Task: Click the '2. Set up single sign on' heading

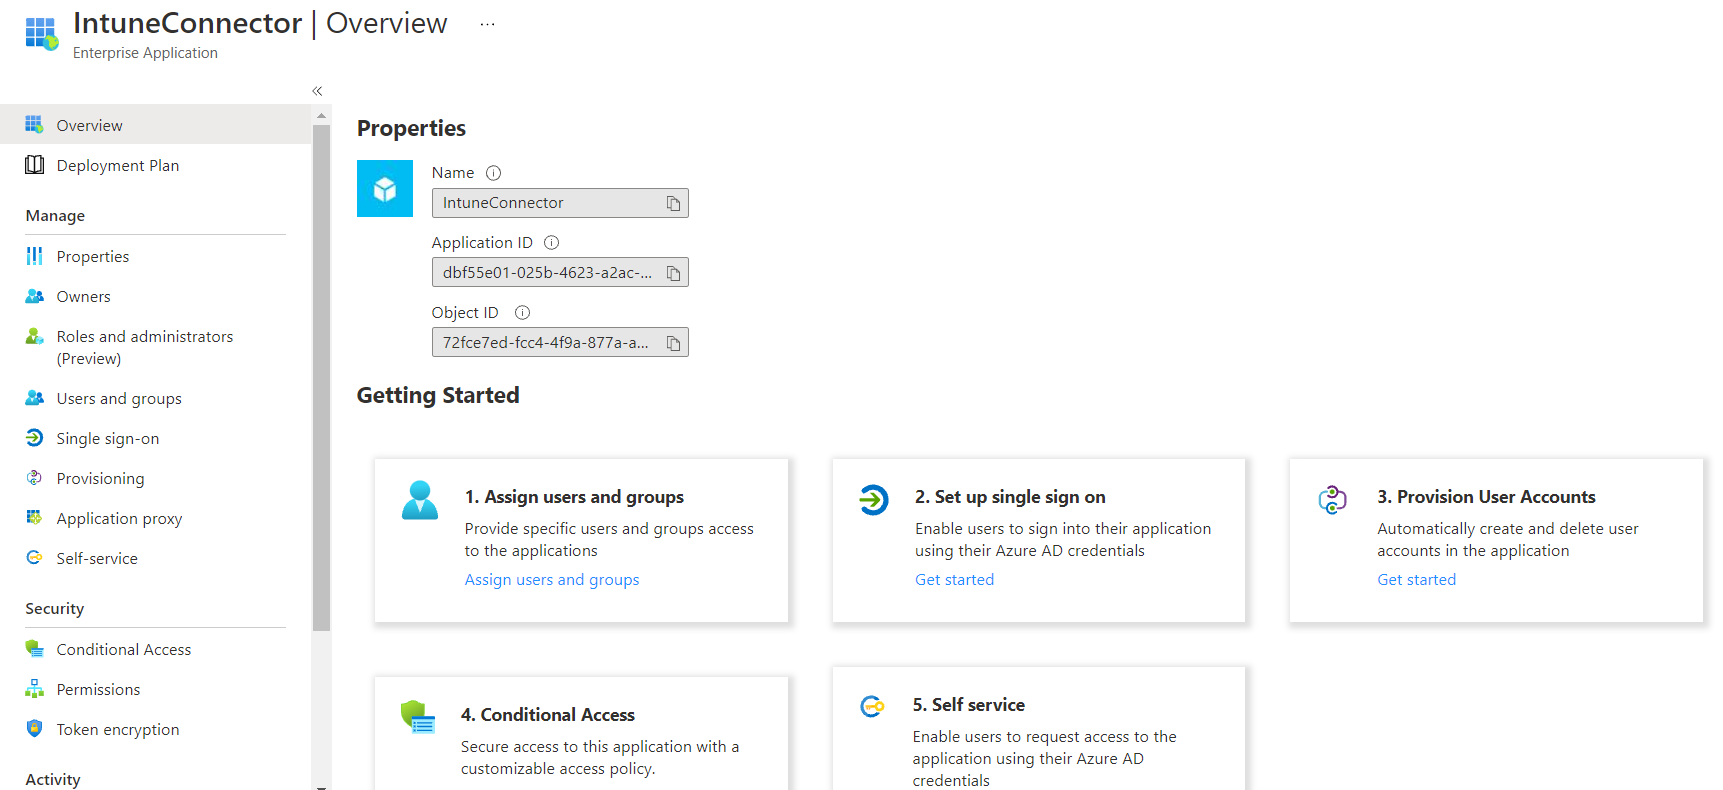Action: tap(1010, 497)
